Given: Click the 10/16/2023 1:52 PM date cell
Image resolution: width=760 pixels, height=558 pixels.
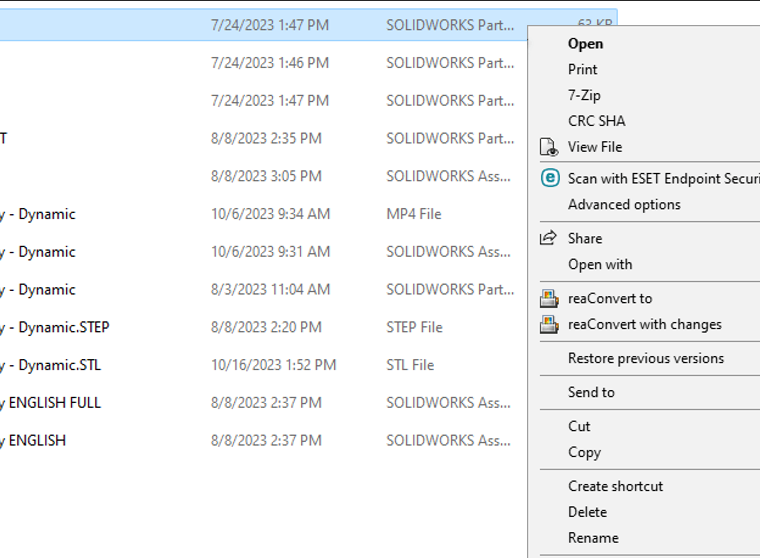Looking at the screenshot, I should coord(273,365).
